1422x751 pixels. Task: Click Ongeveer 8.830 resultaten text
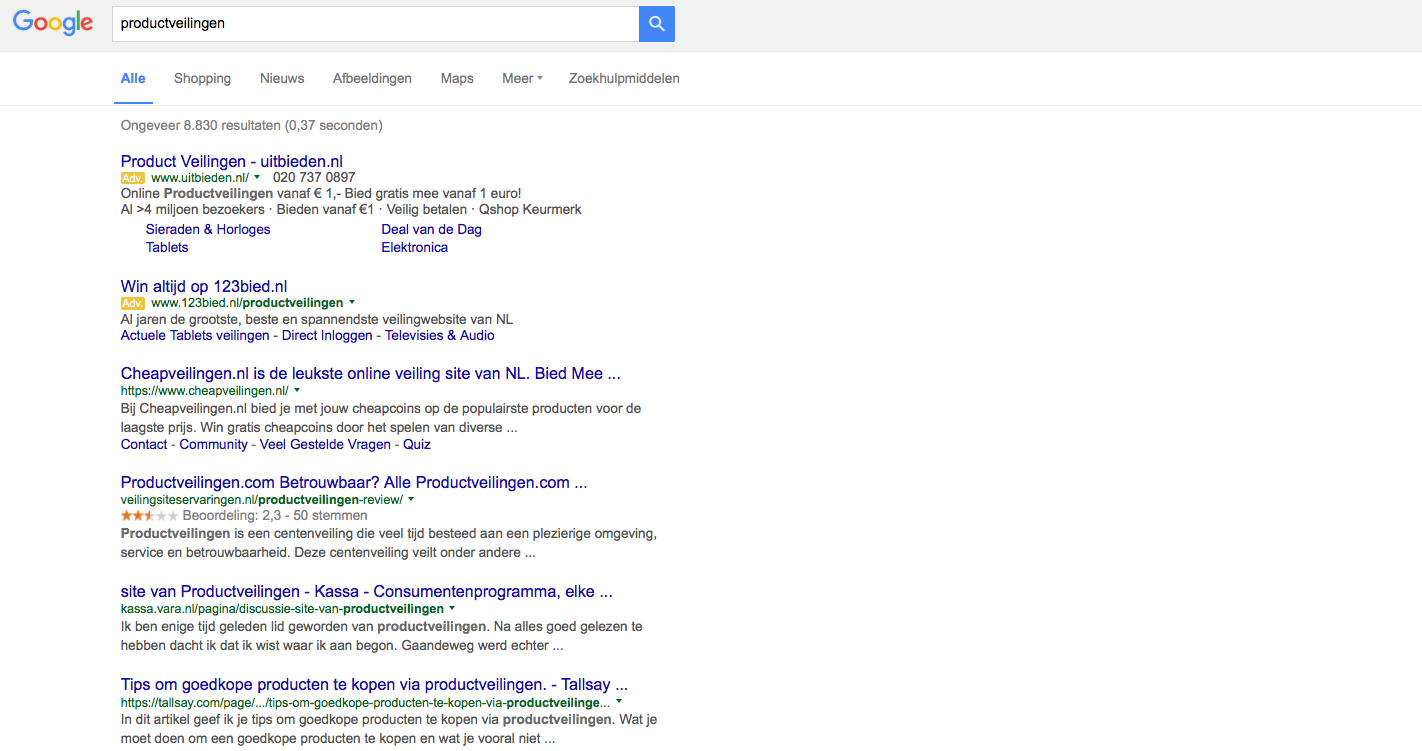point(252,125)
